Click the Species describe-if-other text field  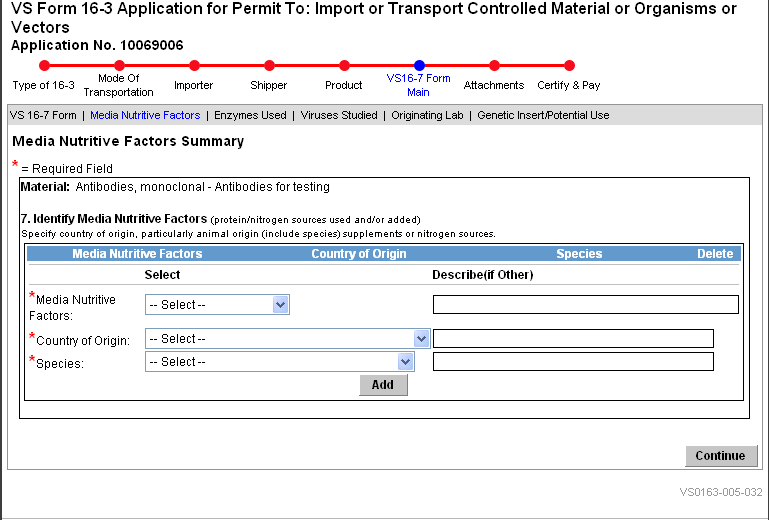(573, 362)
